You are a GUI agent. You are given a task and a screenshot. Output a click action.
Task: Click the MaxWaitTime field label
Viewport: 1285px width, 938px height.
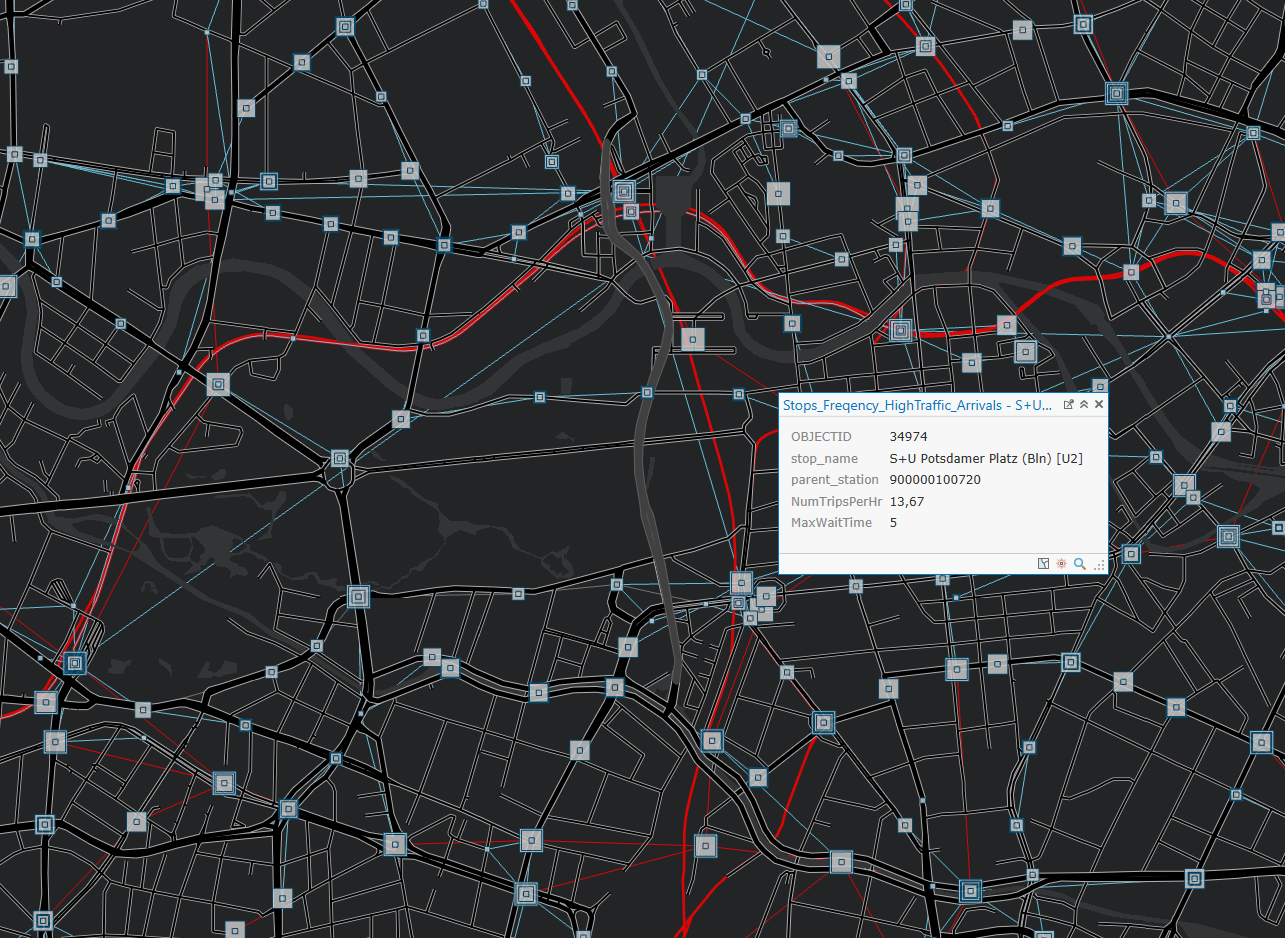[x=831, y=523]
